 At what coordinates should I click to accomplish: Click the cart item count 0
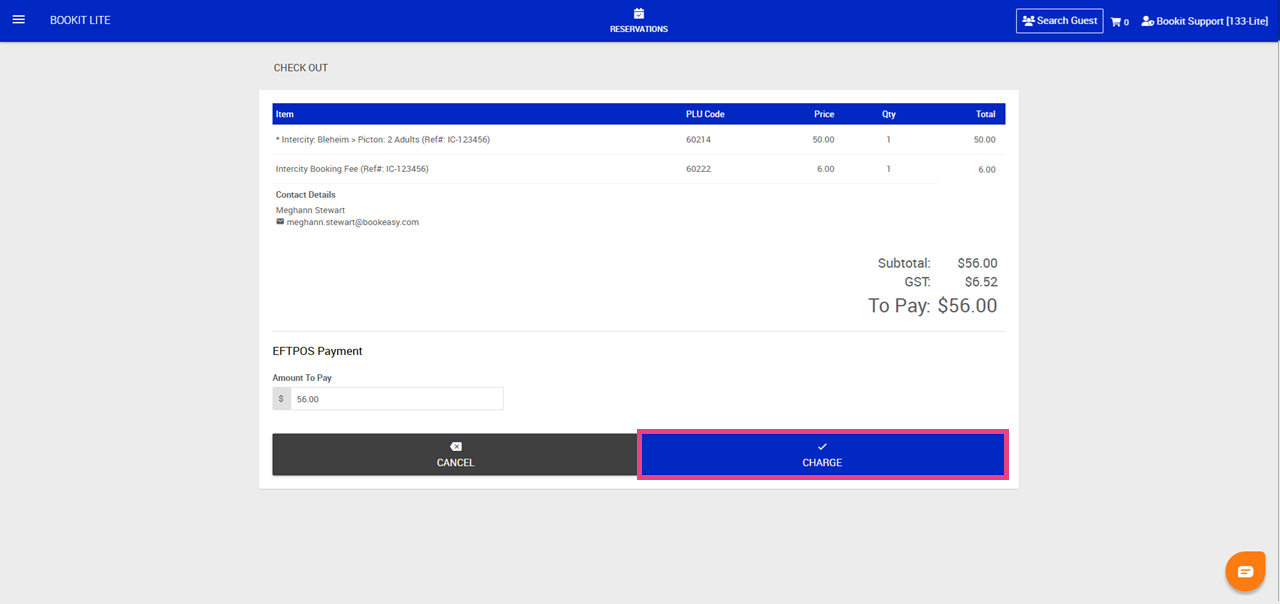(1126, 22)
